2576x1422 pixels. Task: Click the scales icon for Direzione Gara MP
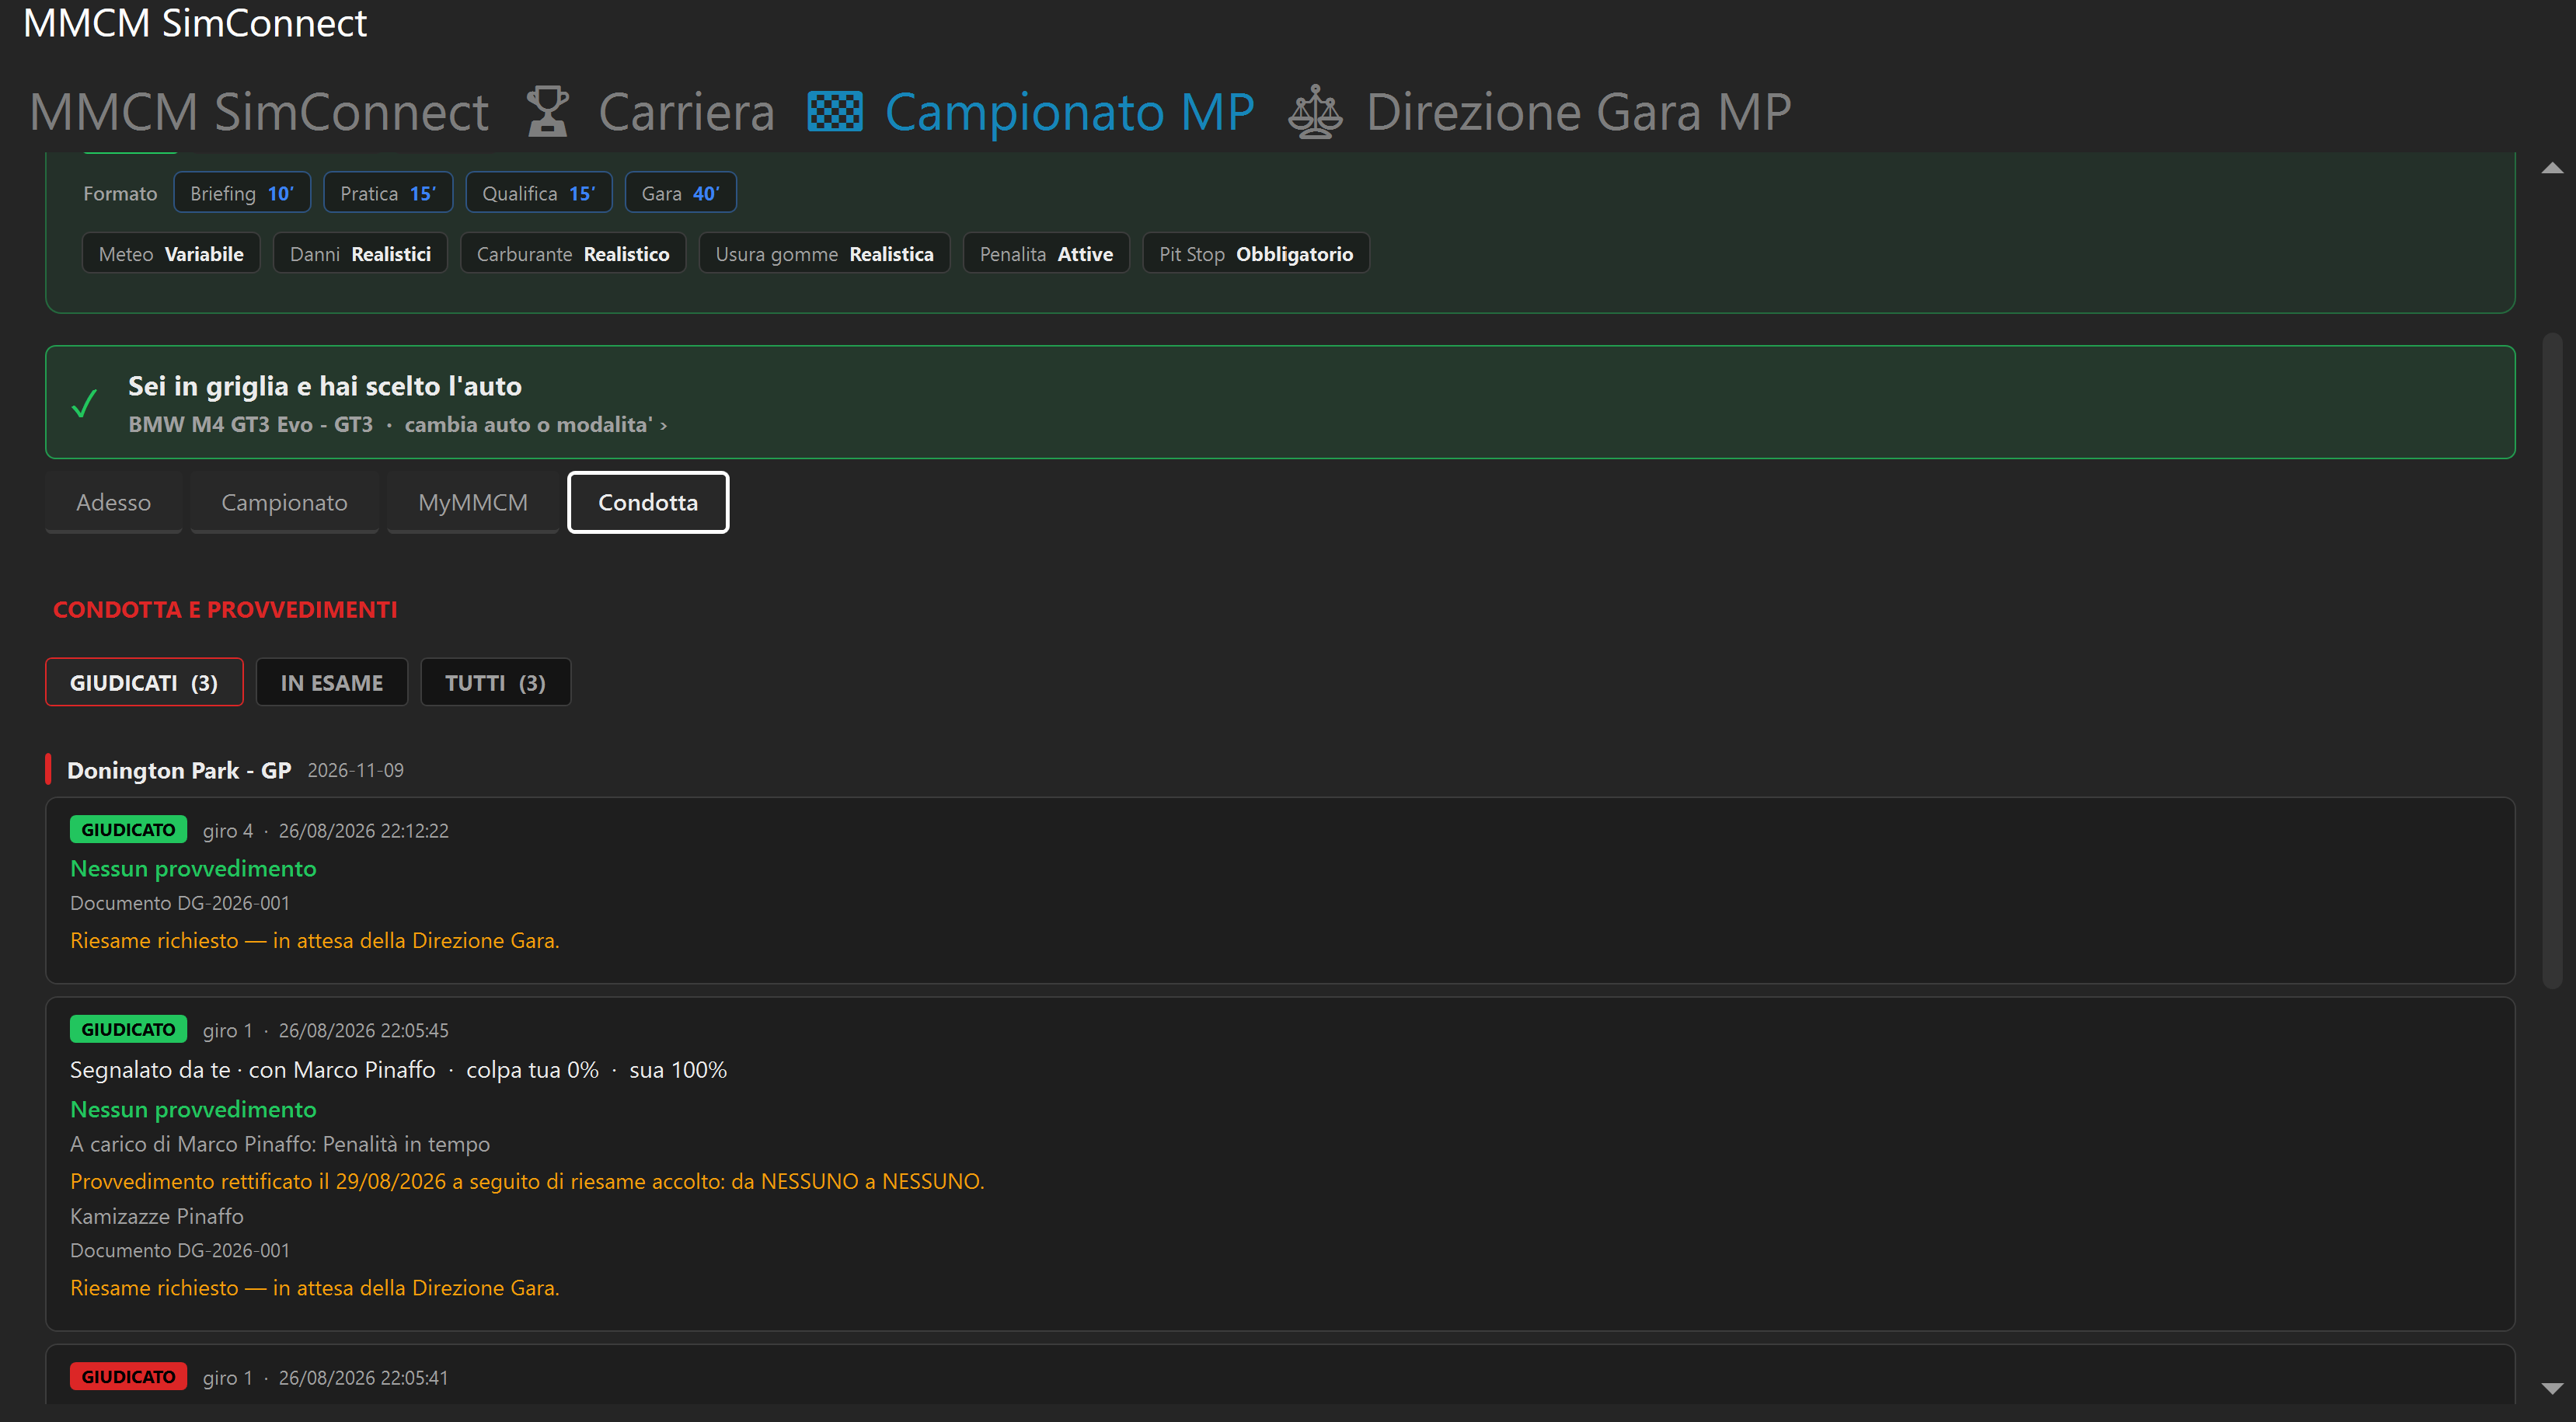[1315, 111]
